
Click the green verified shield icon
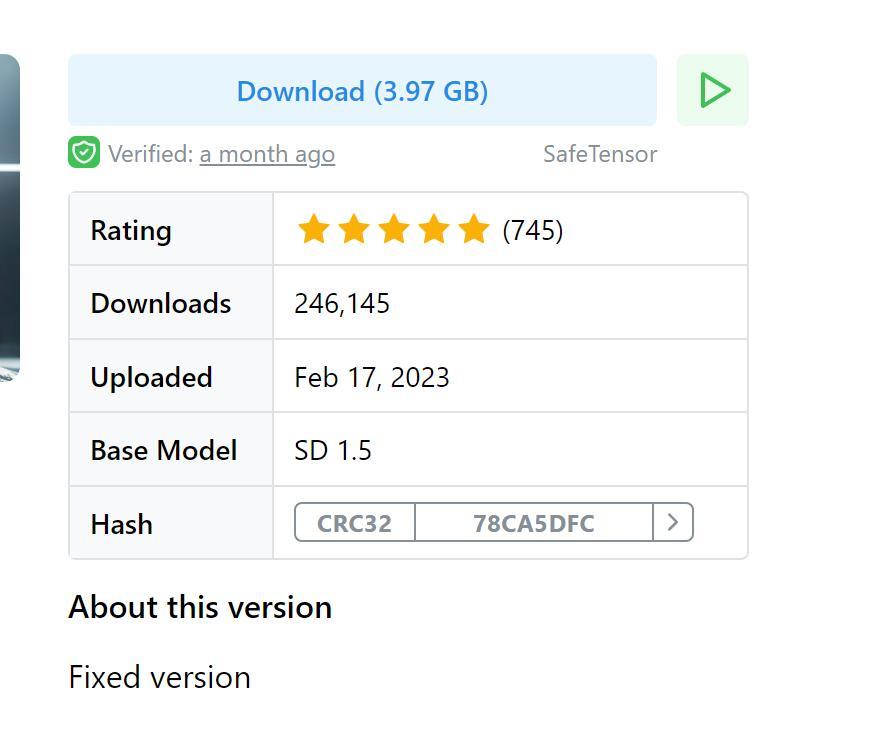pyautogui.click(x=84, y=152)
